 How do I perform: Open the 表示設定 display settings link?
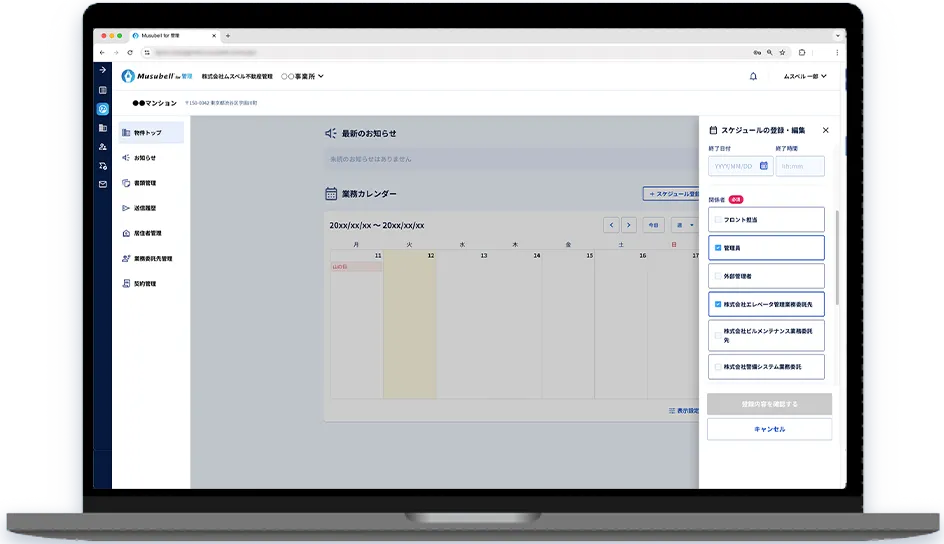click(684, 410)
